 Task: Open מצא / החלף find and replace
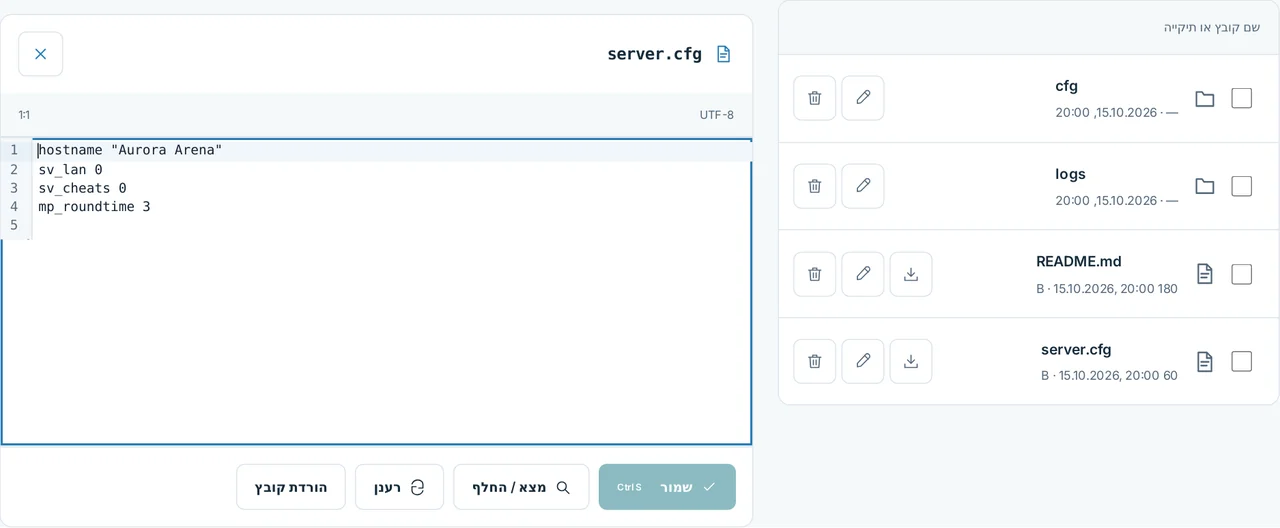click(521, 487)
